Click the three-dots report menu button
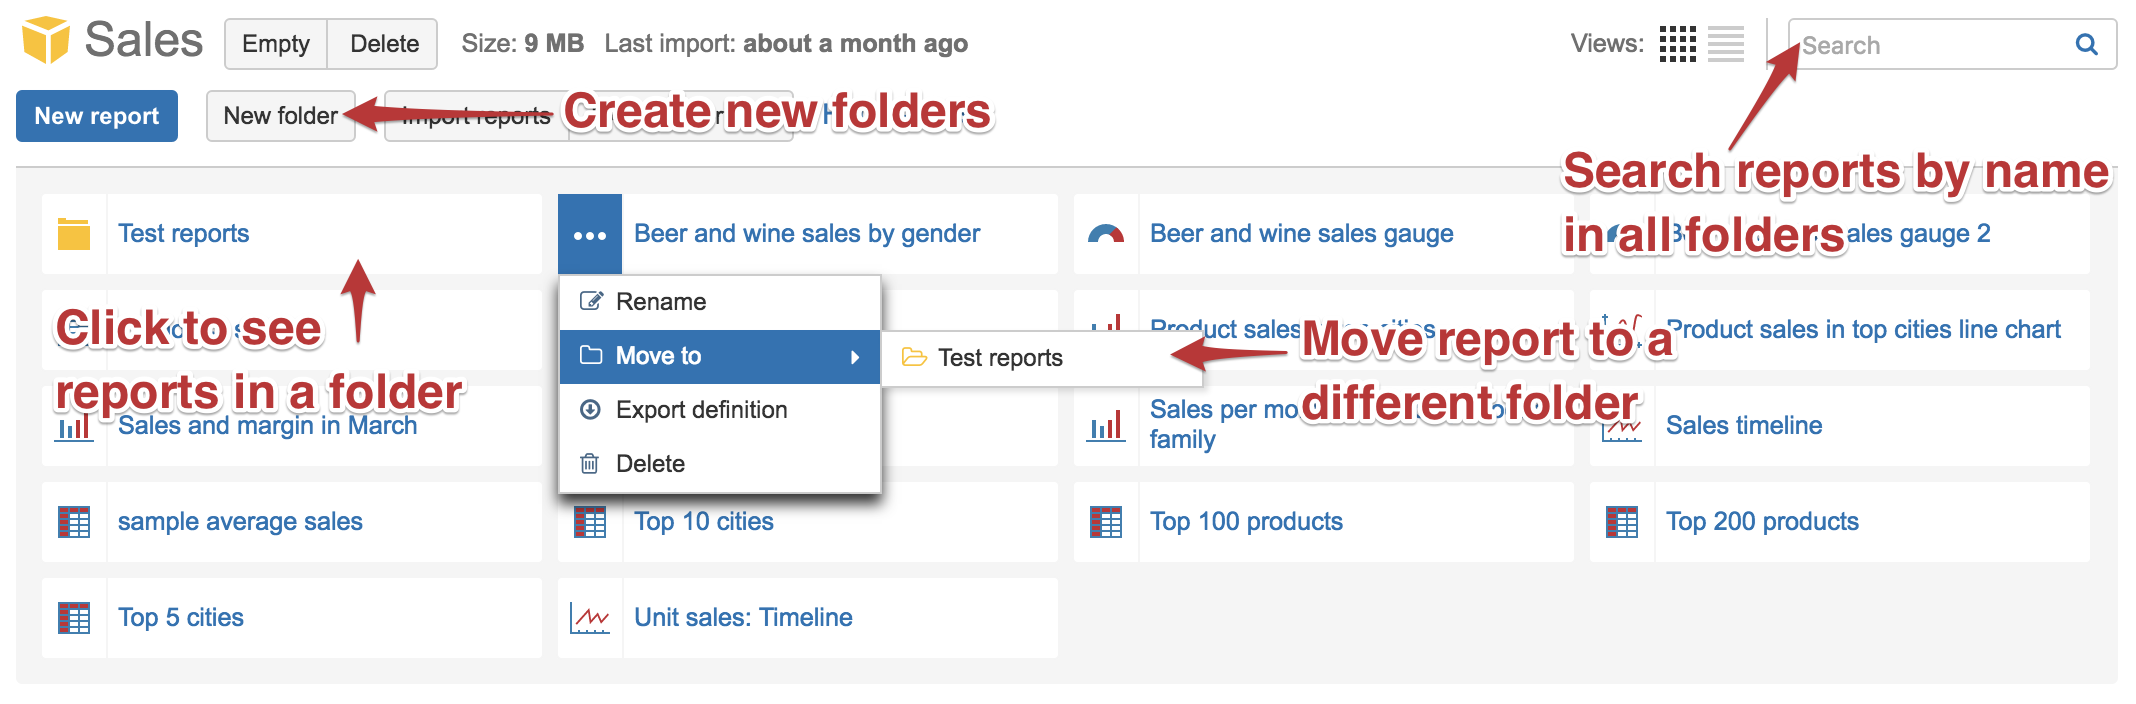This screenshot has height=704, width=2136. point(590,235)
